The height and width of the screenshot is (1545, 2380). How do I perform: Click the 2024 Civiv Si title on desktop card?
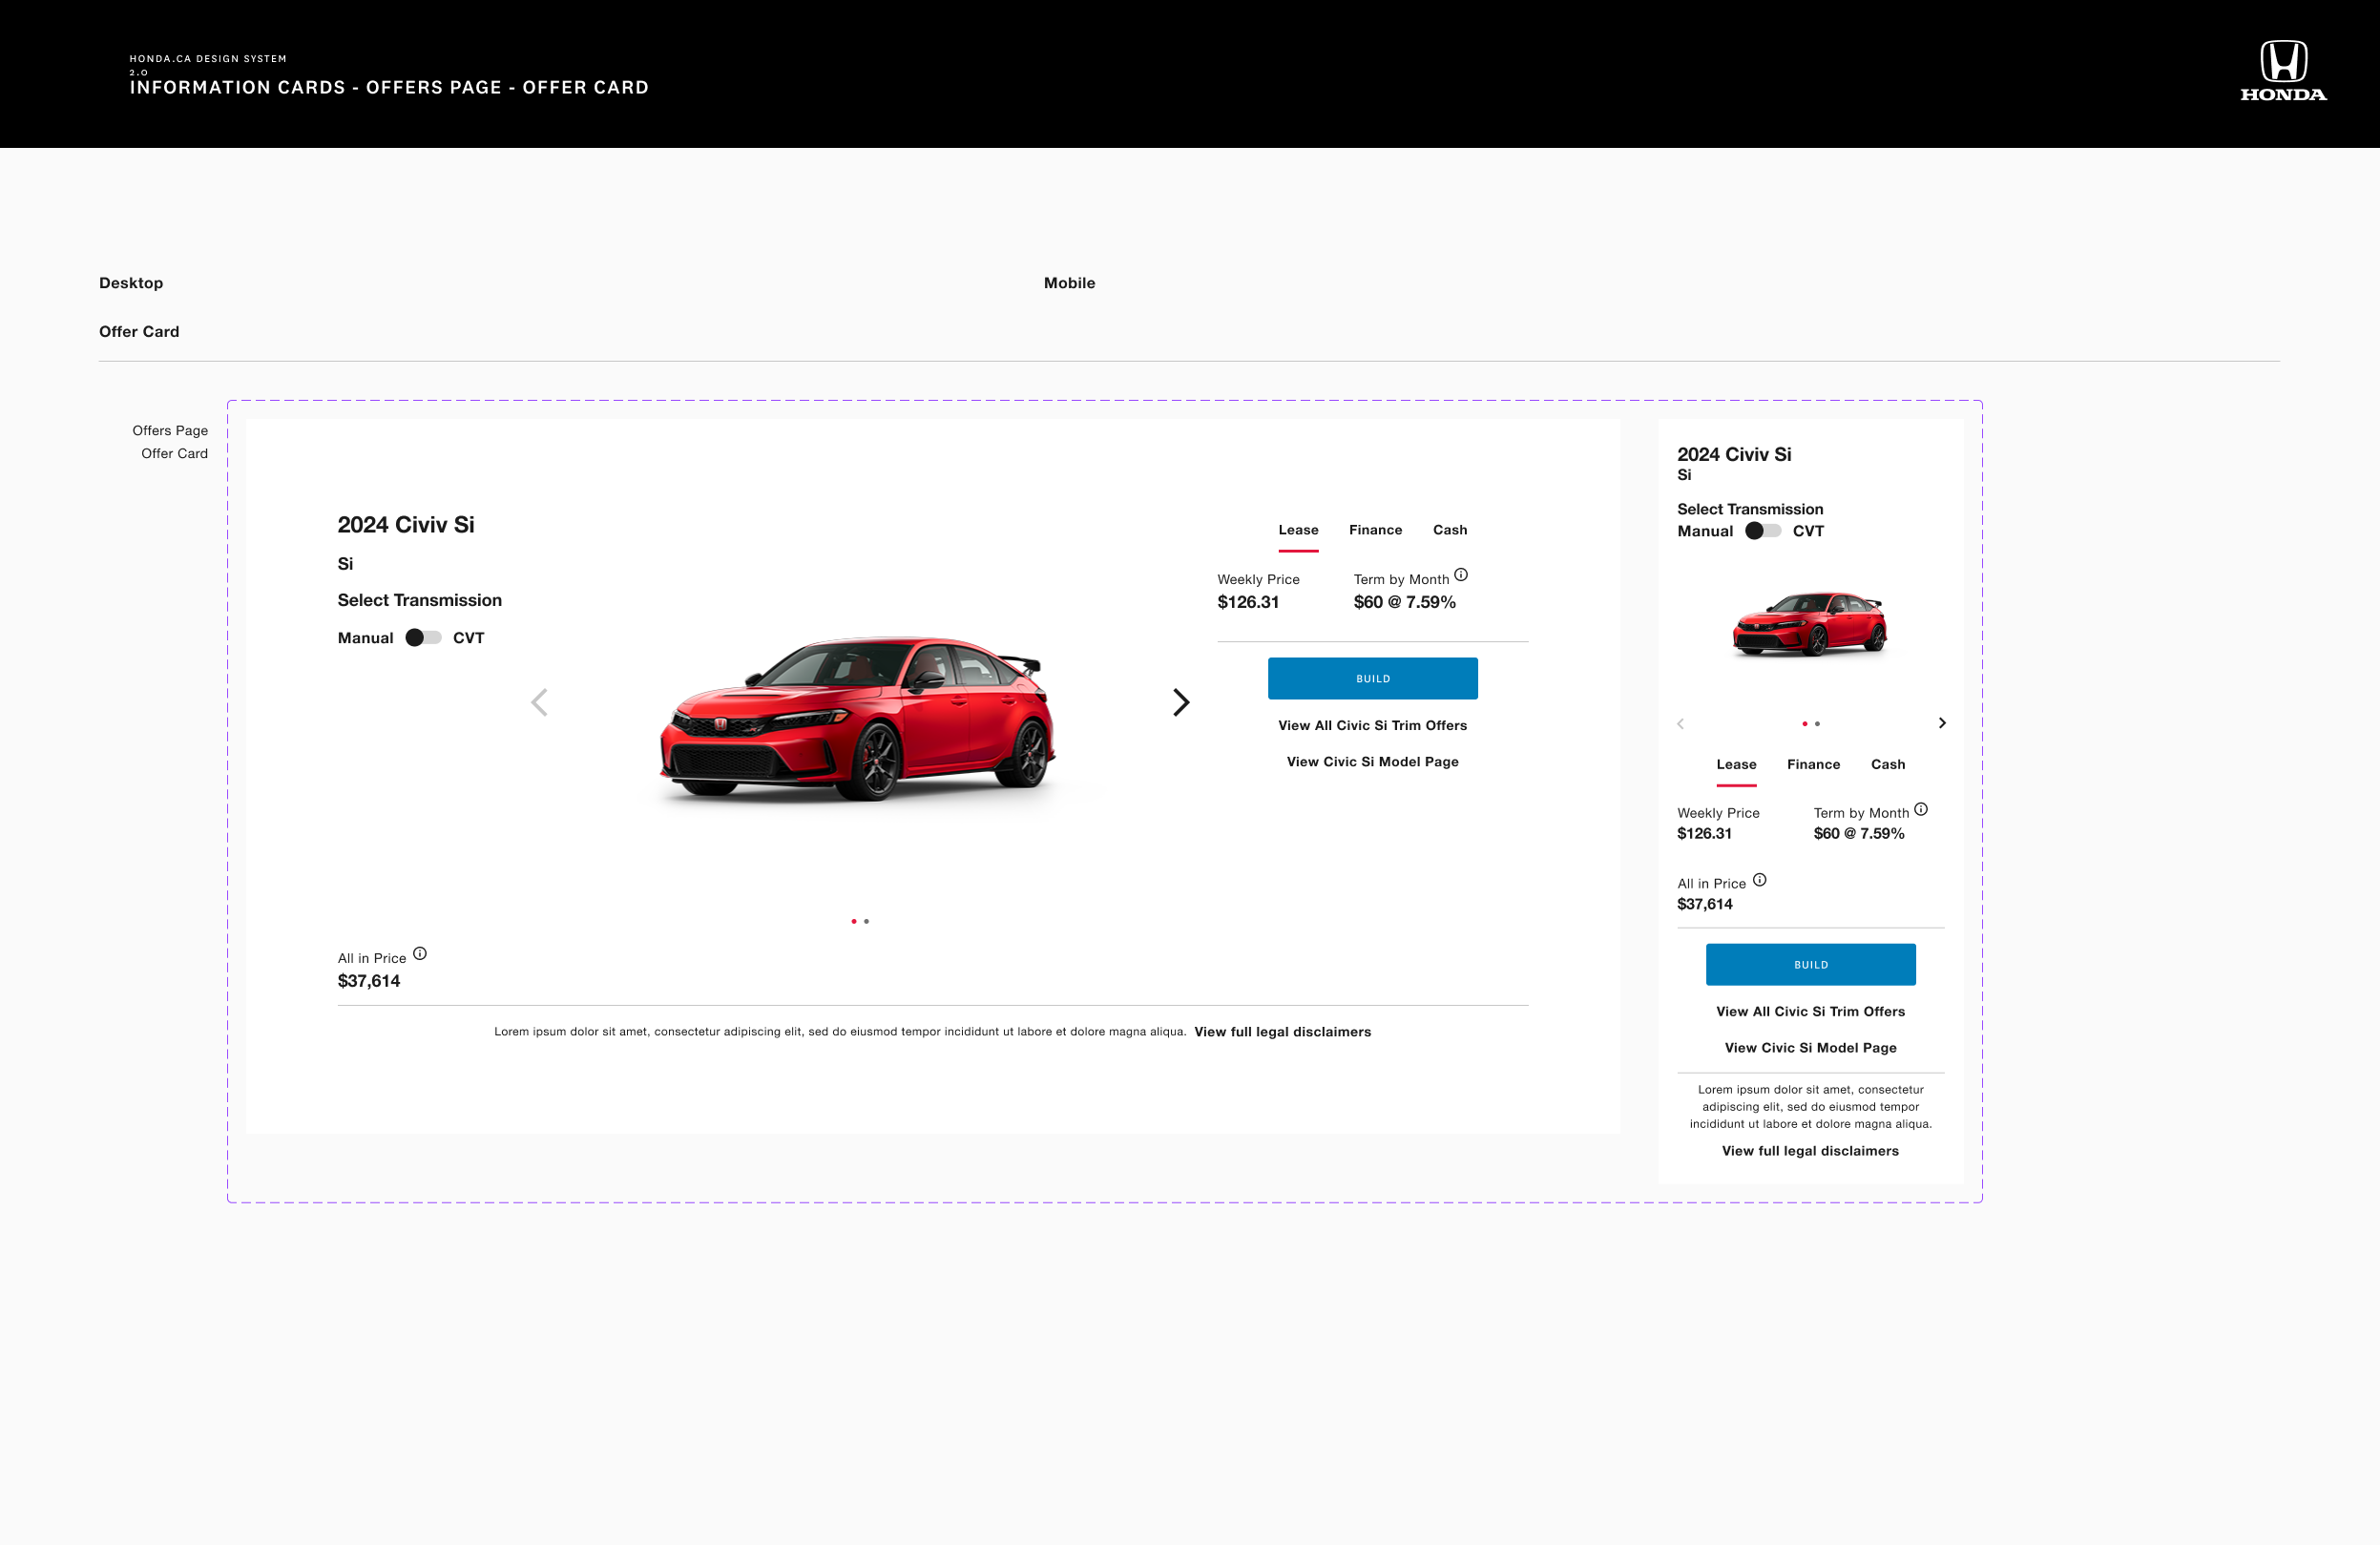pos(406,524)
